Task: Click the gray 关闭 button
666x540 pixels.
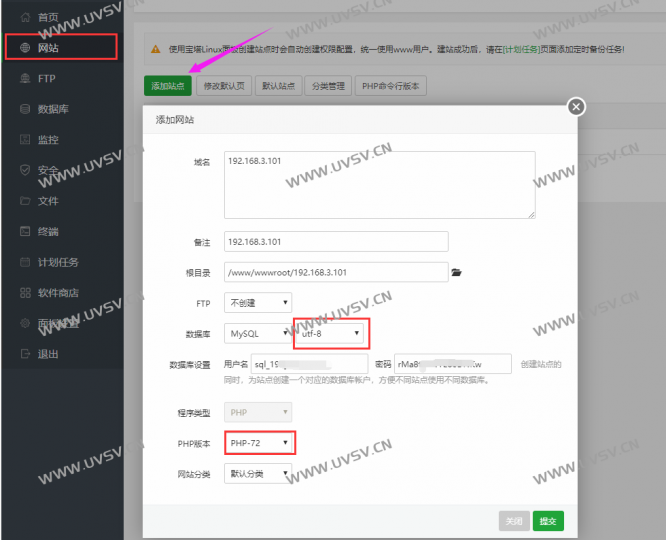Action: pos(514,521)
